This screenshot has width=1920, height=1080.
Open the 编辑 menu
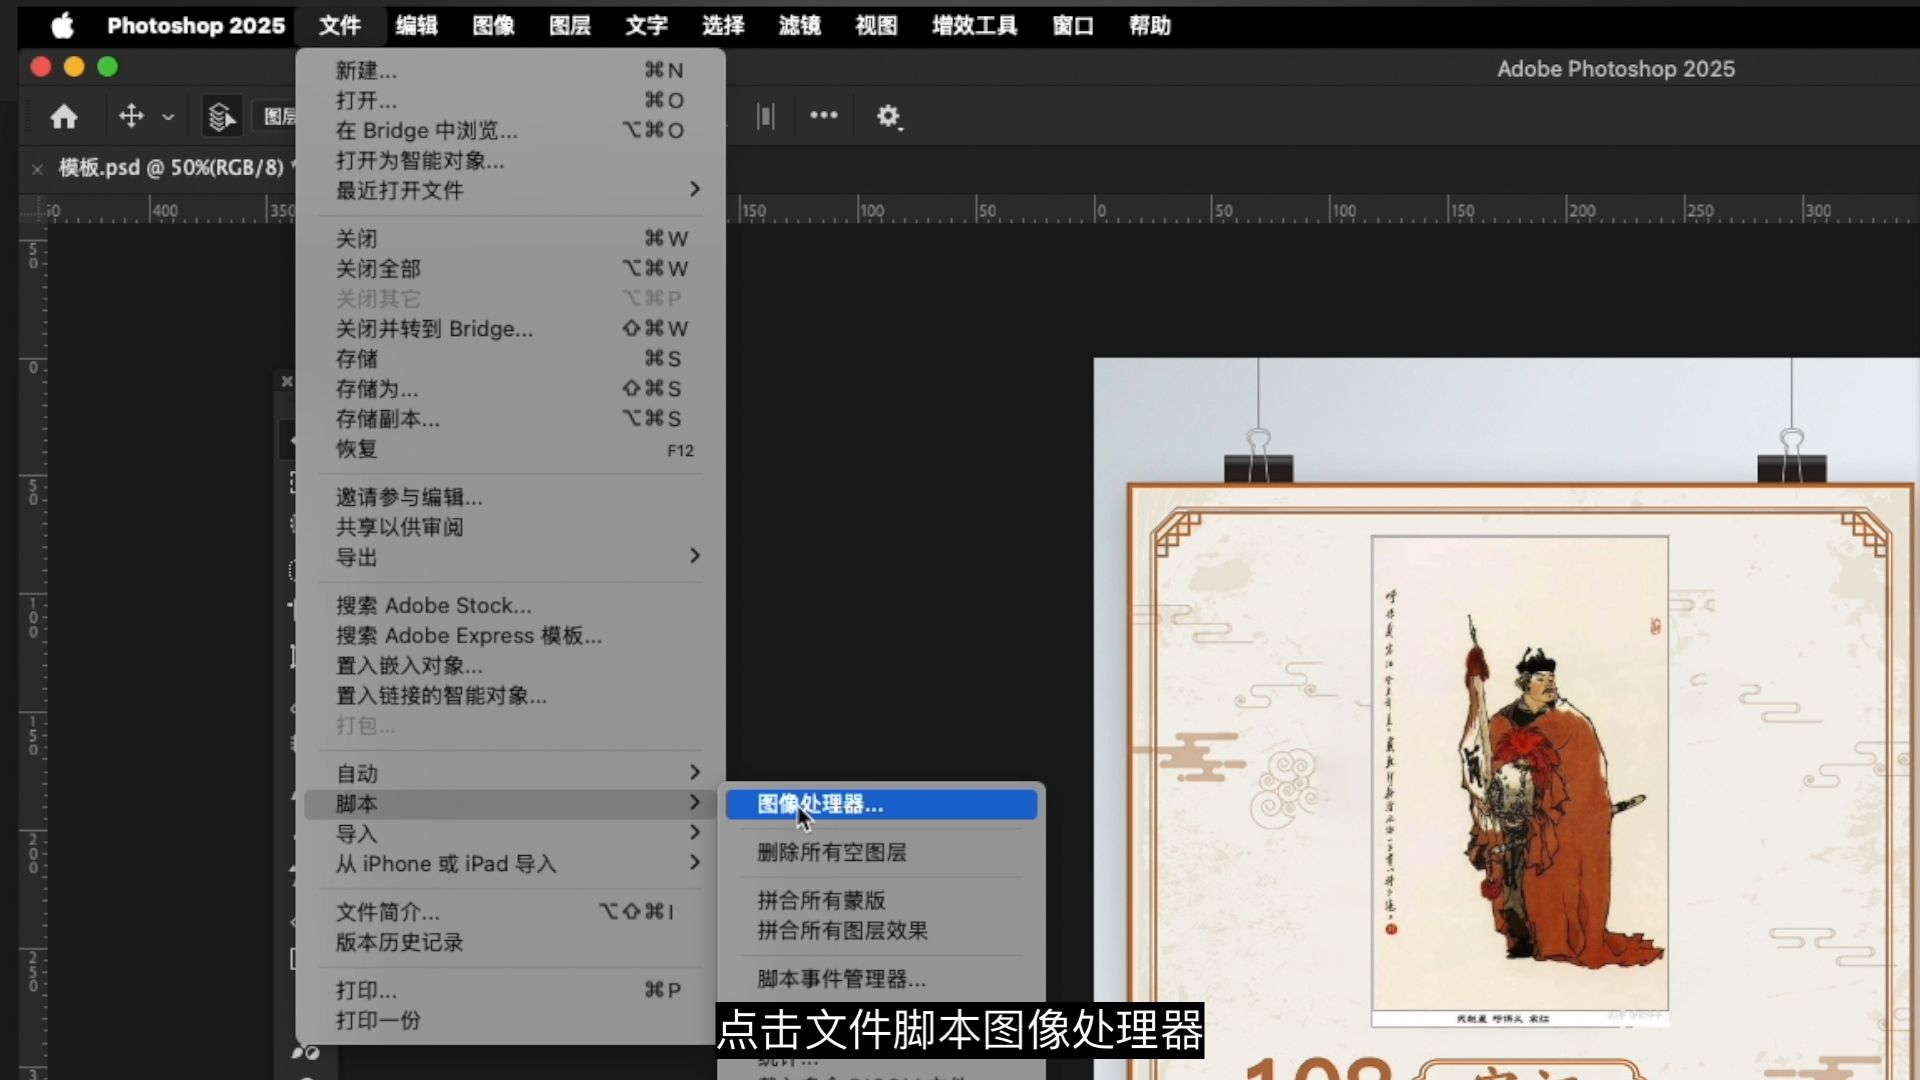click(416, 25)
